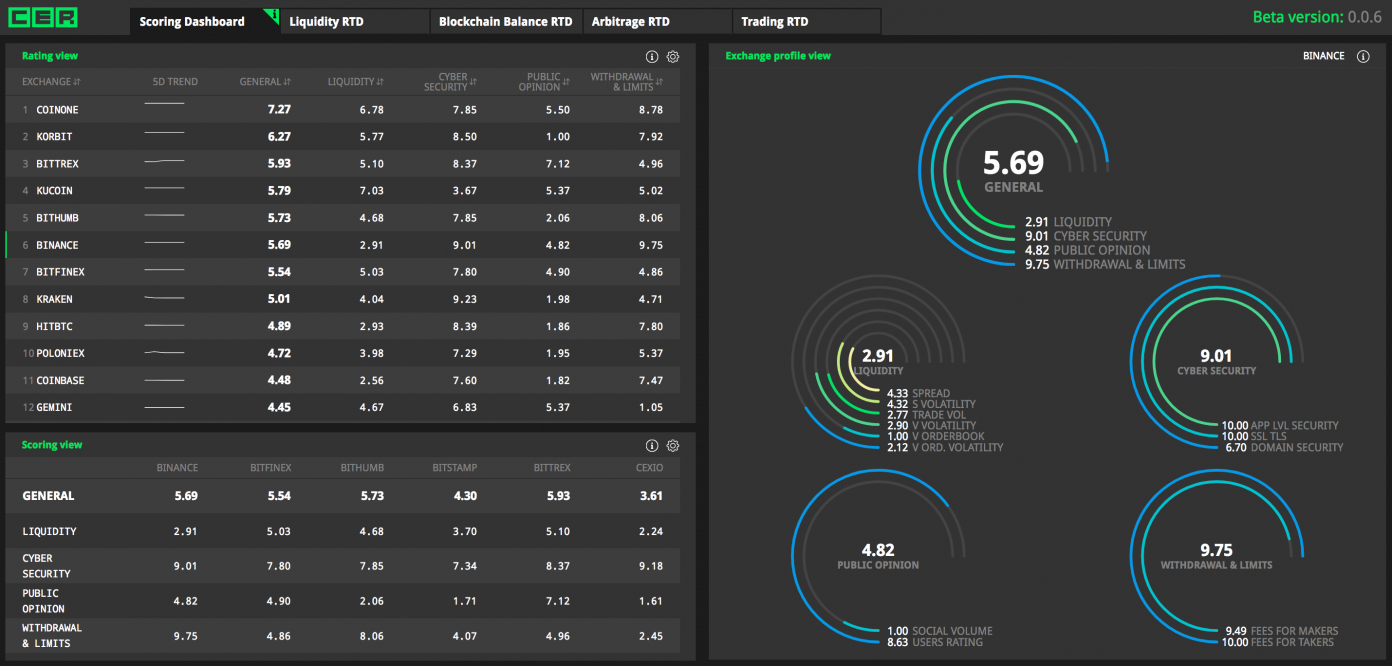Image resolution: width=1392 pixels, height=666 pixels.
Task: Click the 5.69 GENERAL gauge
Action: point(1013,171)
